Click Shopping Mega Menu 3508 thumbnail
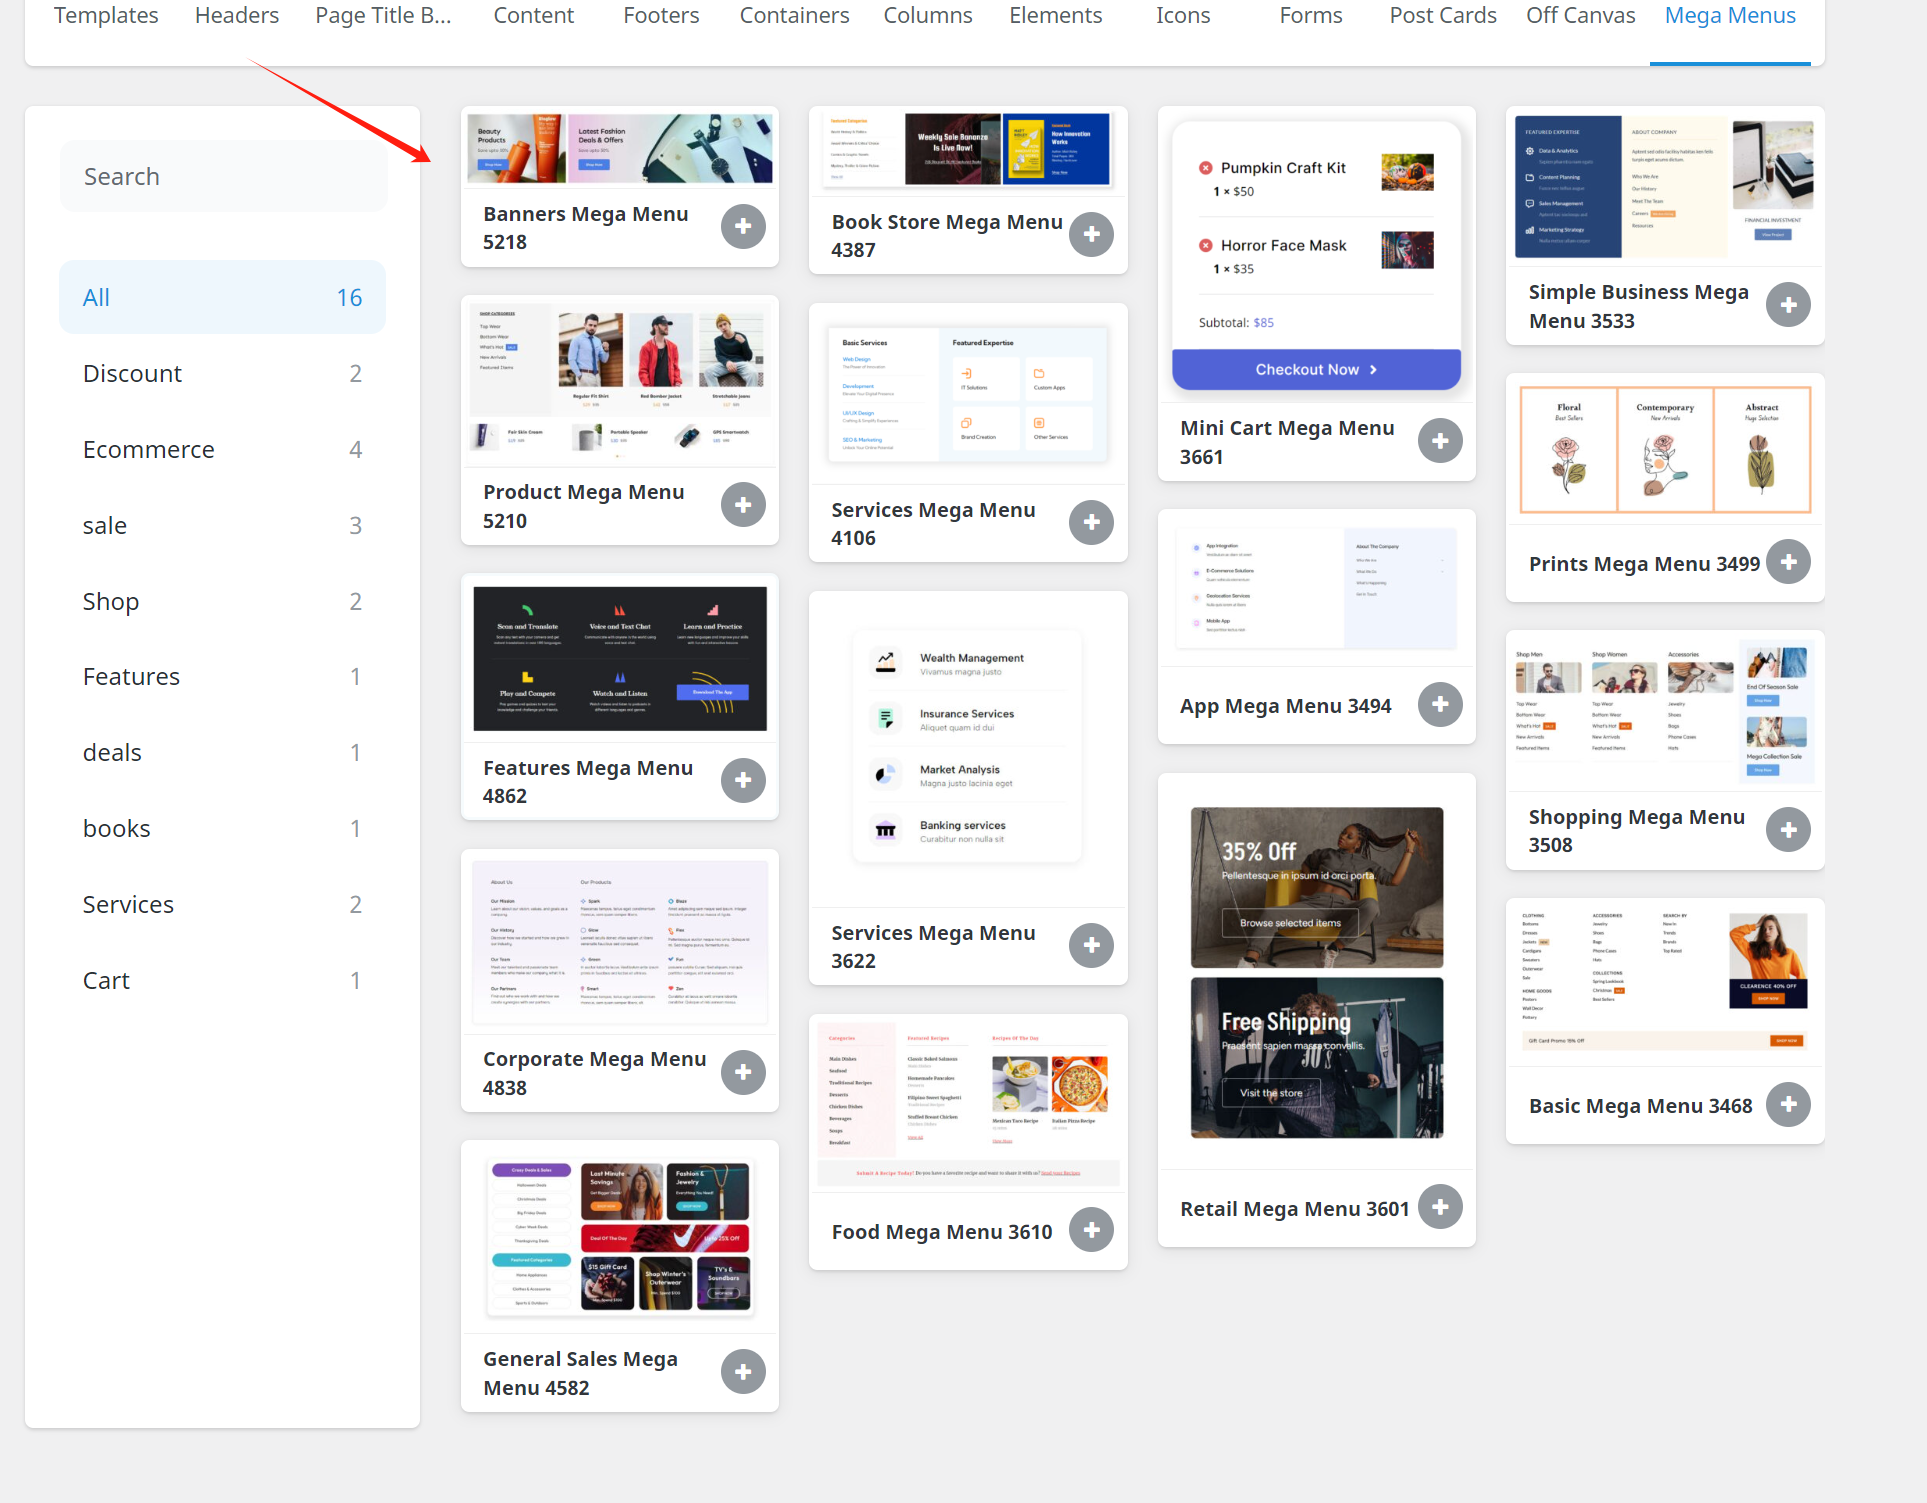Screen dimensions: 1927x1503 point(1664,712)
